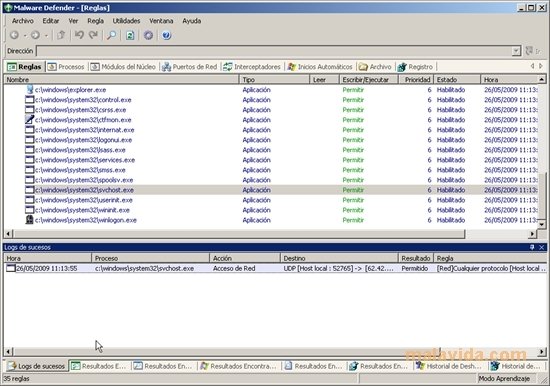Click the Help question mark icon

click(x=167, y=35)
